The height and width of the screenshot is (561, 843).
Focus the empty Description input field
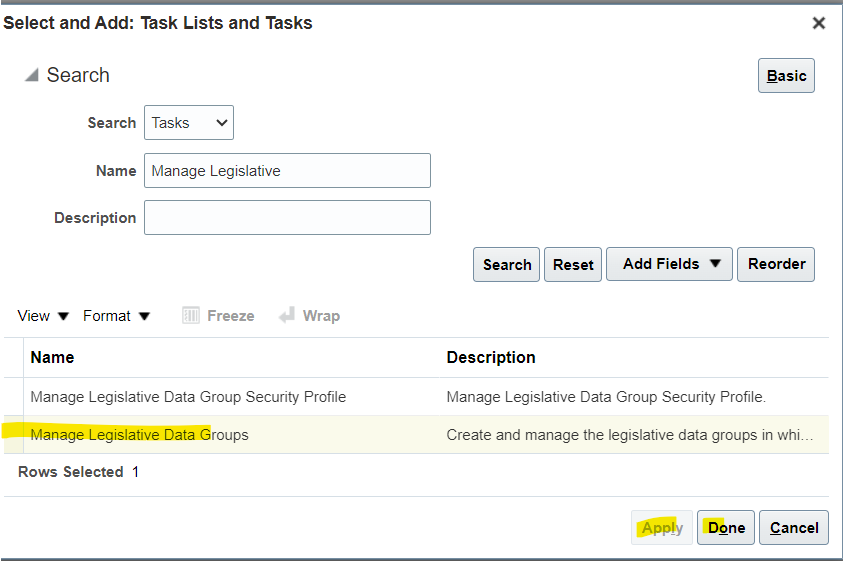[287, 218]
